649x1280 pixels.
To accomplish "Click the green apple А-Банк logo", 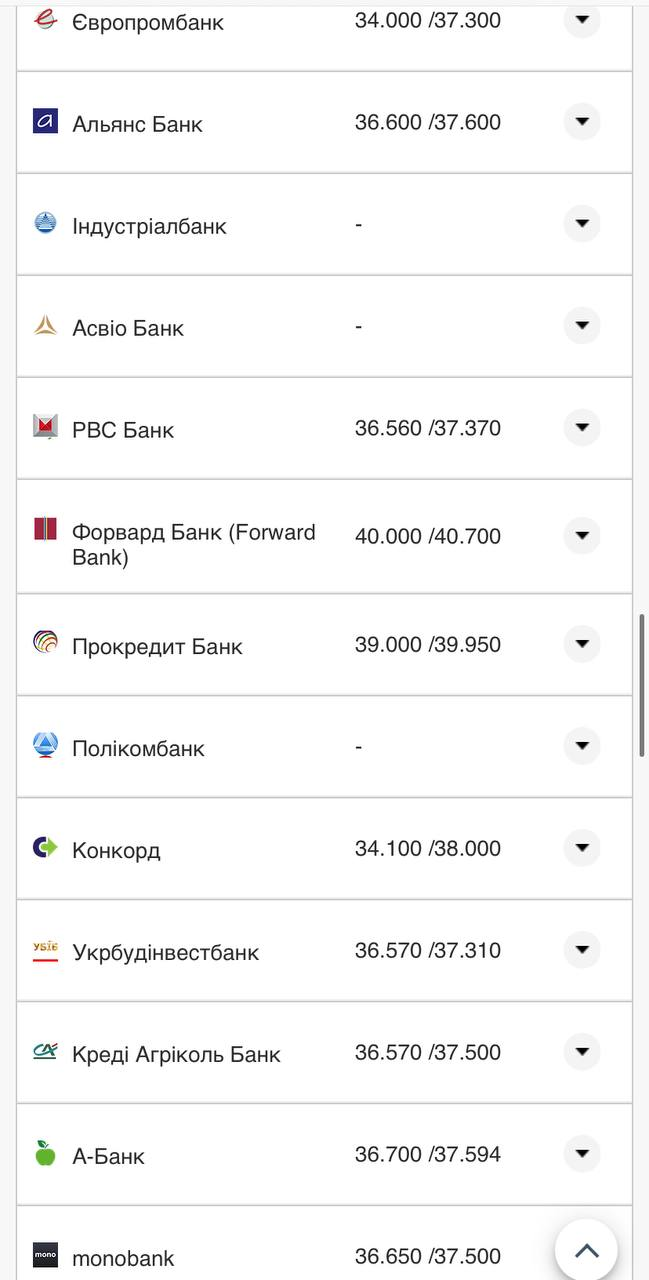I will [x=45, y=1154].
